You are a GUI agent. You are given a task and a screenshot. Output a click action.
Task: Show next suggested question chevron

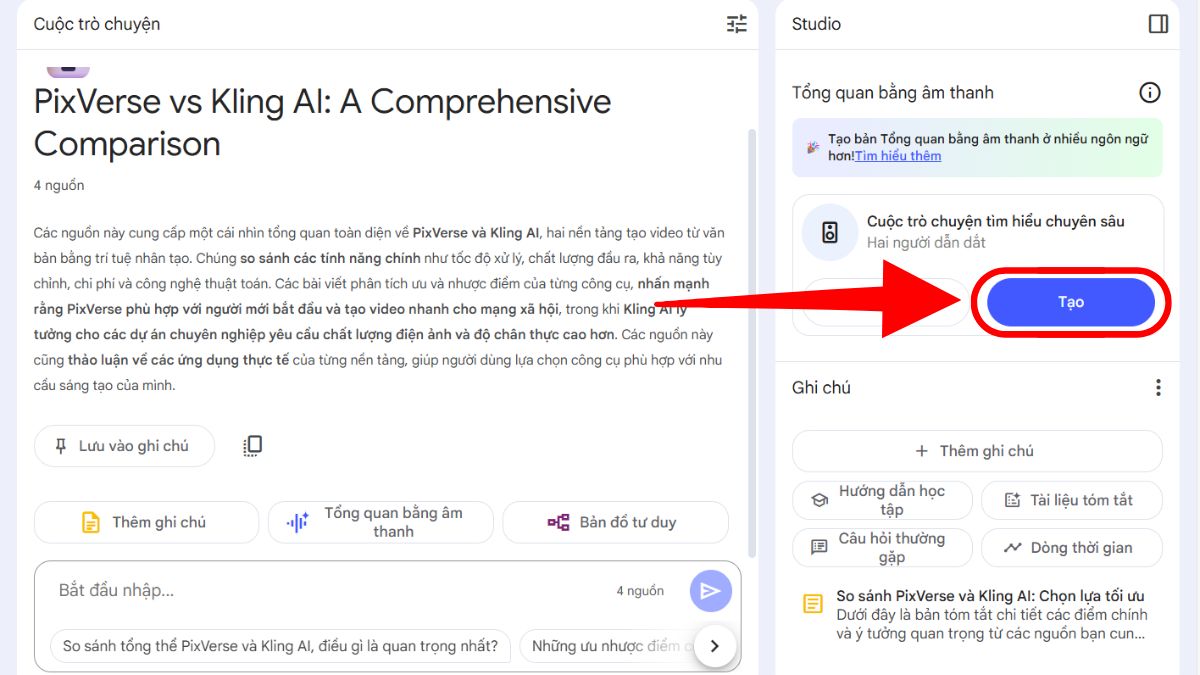[714, 646]
